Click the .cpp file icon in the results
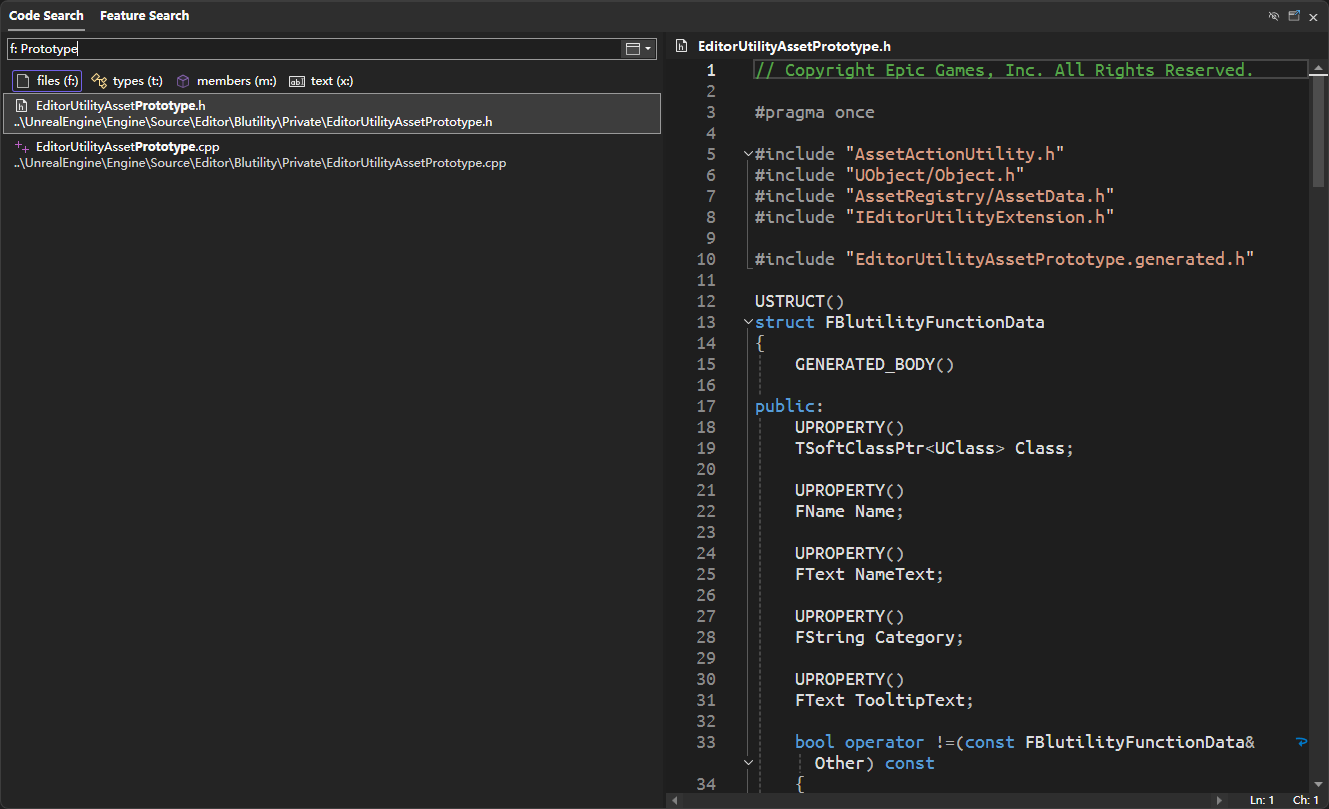The height and width of the screenshot is (809, 1329). 21,146
